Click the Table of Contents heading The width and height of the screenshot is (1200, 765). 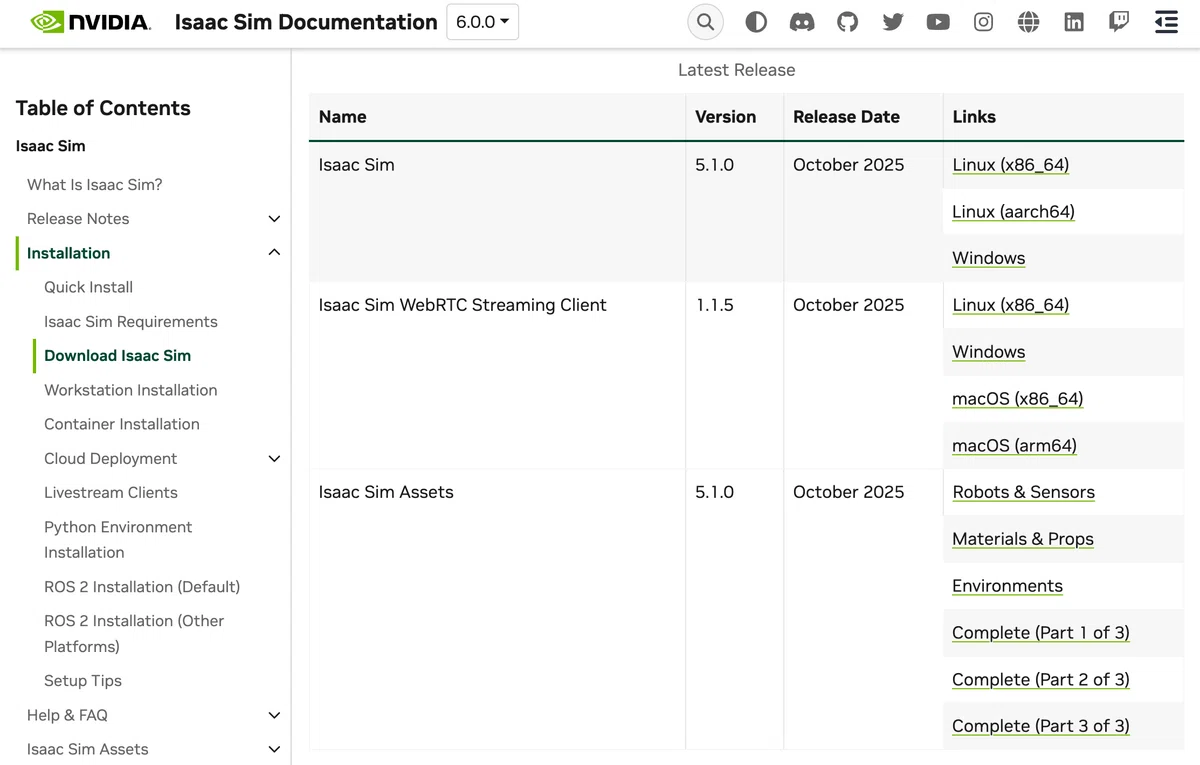(103, 108)
